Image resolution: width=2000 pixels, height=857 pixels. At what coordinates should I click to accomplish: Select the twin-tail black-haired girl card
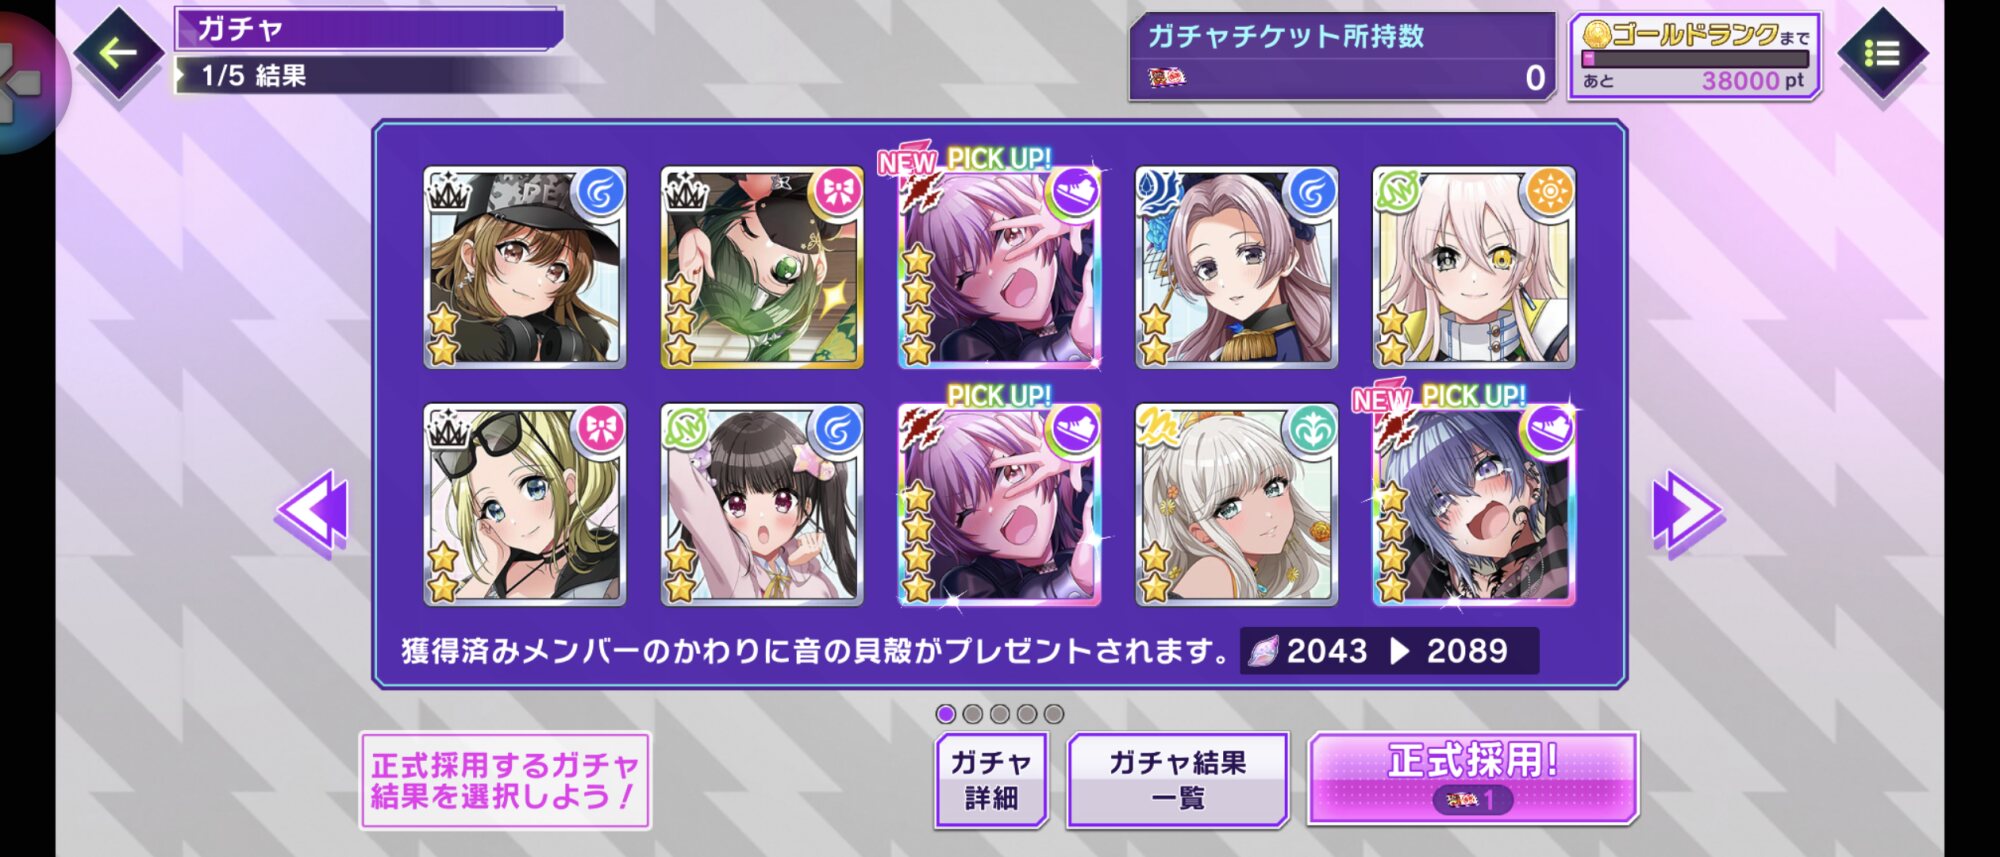(761, 504)
